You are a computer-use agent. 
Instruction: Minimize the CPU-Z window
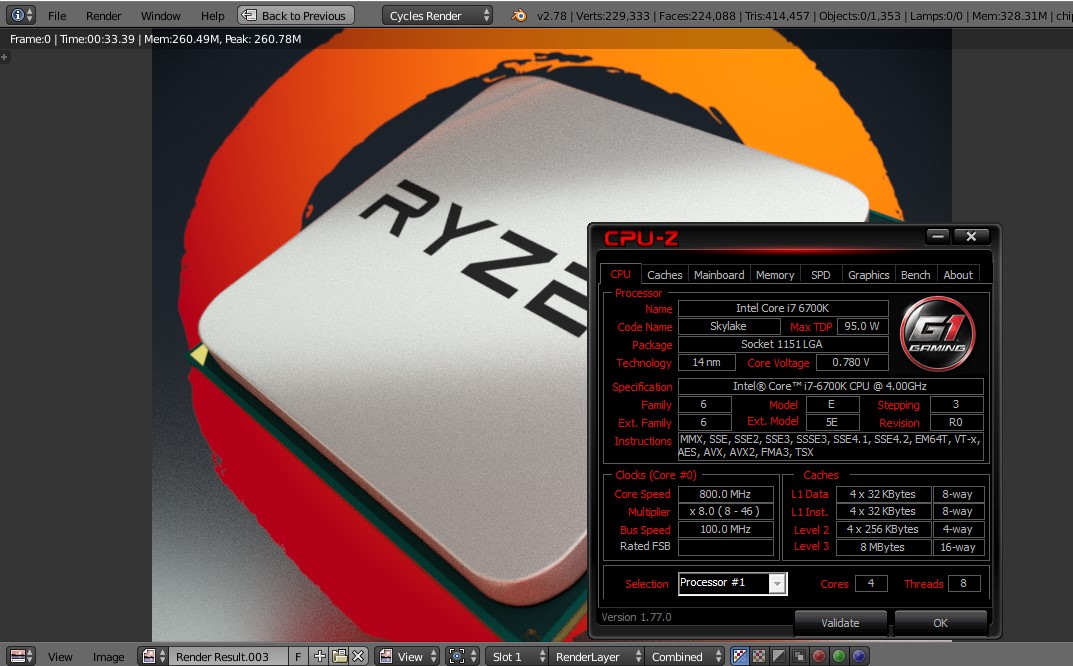coord(939,236)
